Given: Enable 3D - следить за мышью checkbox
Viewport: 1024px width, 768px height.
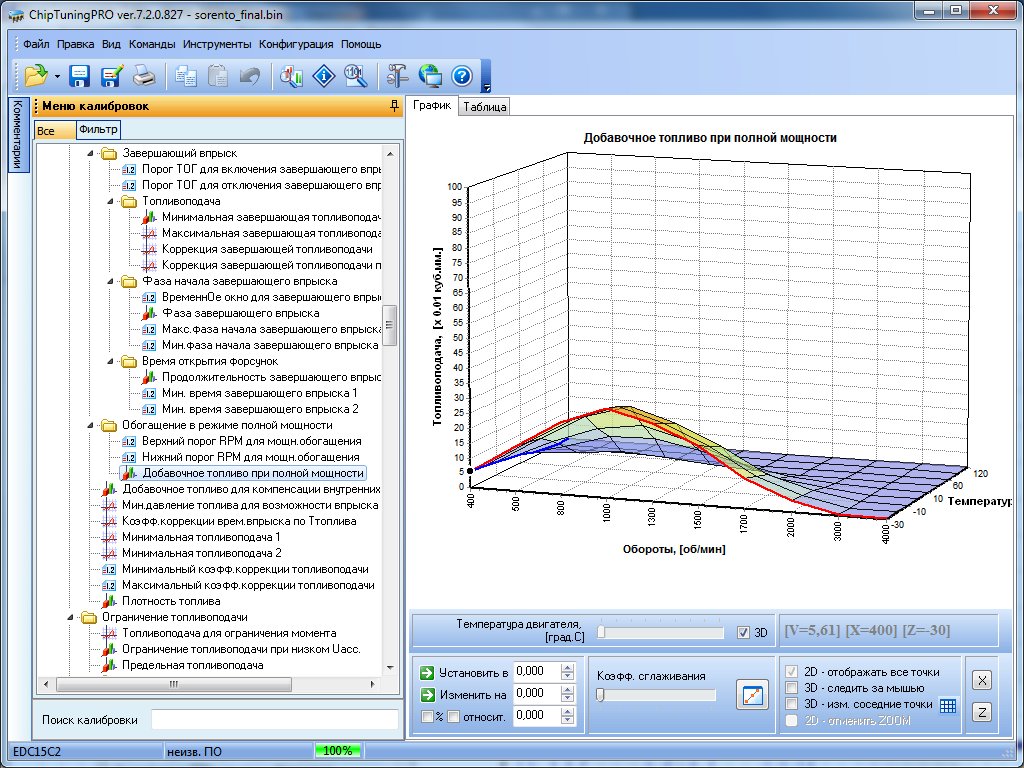Looking at the screenshot, I should [793, 688].
